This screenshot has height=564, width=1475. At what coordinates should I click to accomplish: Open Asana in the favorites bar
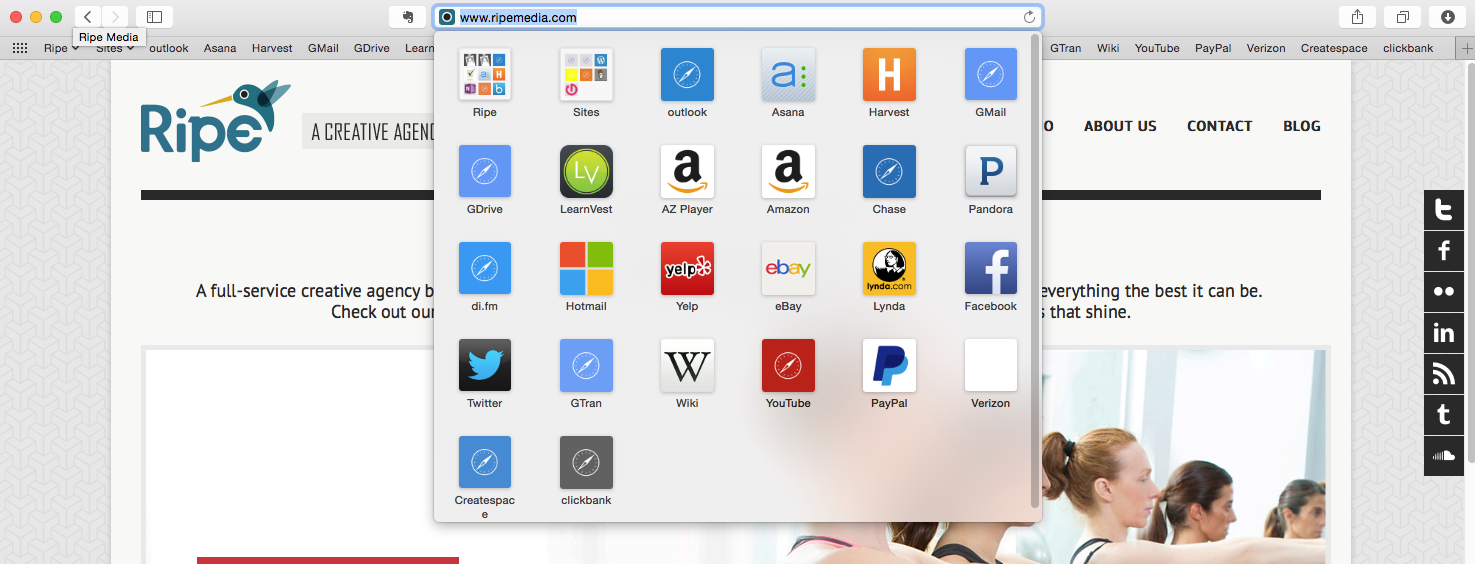[x=220, y=48]
